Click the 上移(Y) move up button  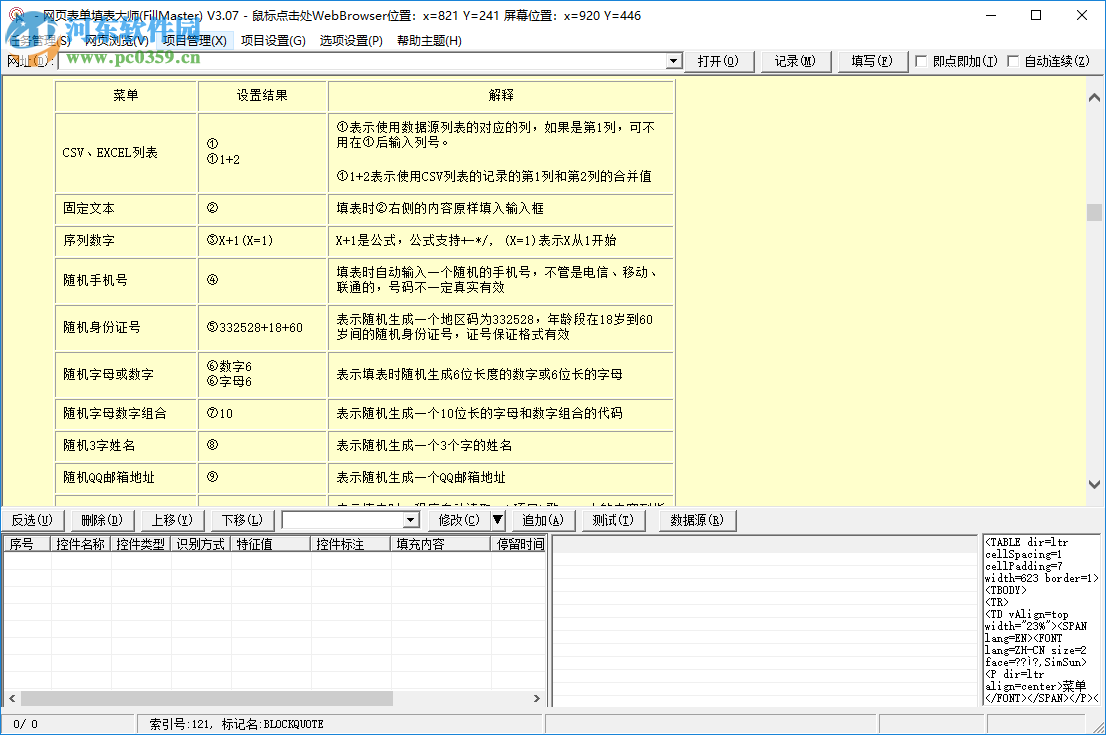pyautogui.click(x=171, y=520)
